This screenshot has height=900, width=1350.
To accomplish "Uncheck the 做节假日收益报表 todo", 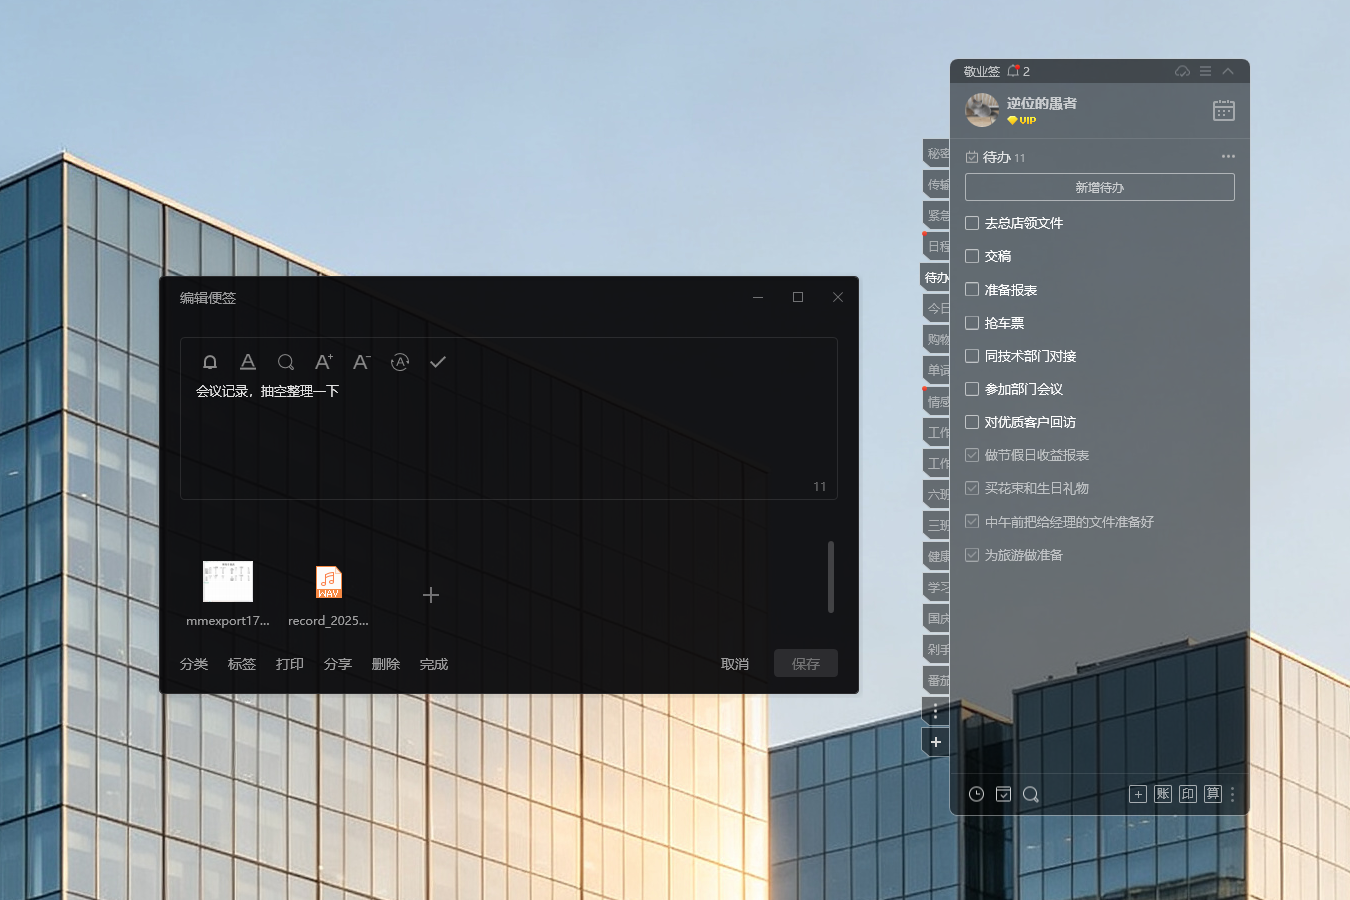I will pyautogui.click(x=972, y=455).
